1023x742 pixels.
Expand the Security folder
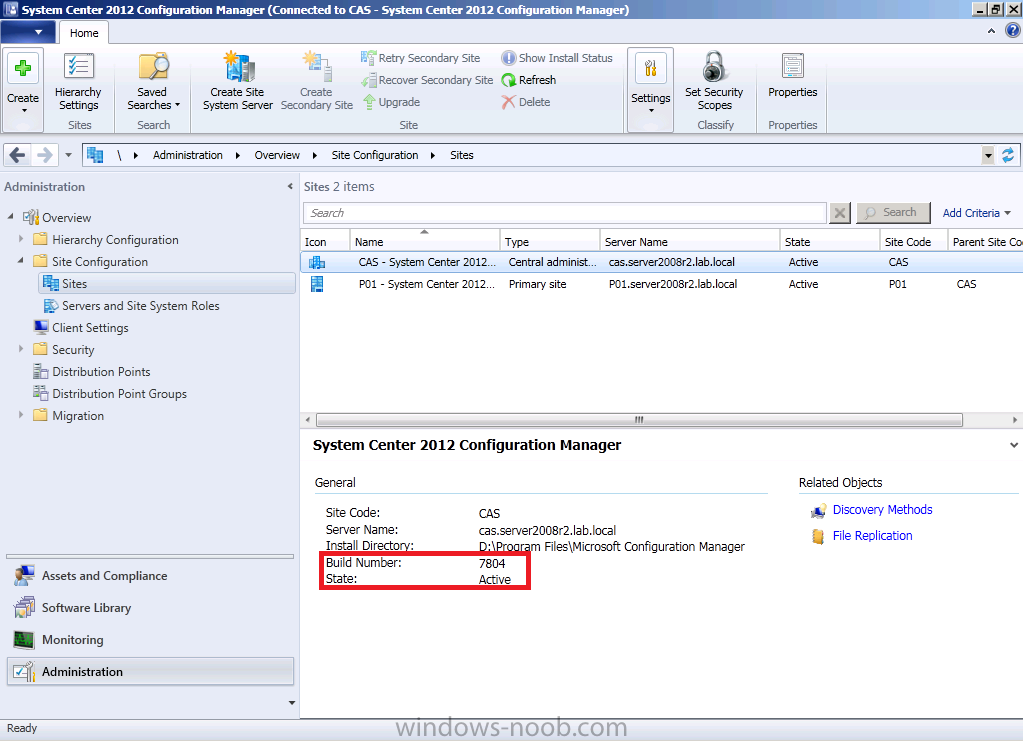[21, 349]
